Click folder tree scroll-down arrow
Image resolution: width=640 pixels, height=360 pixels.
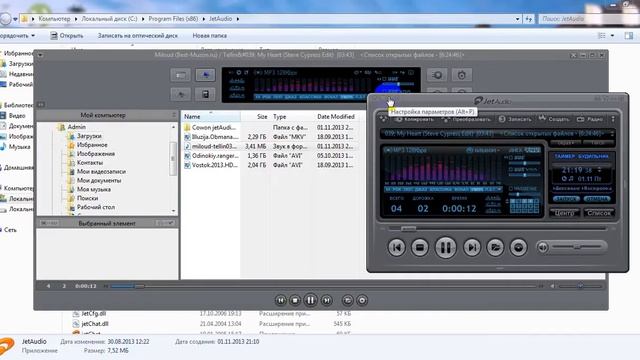(x=173, y=211)
